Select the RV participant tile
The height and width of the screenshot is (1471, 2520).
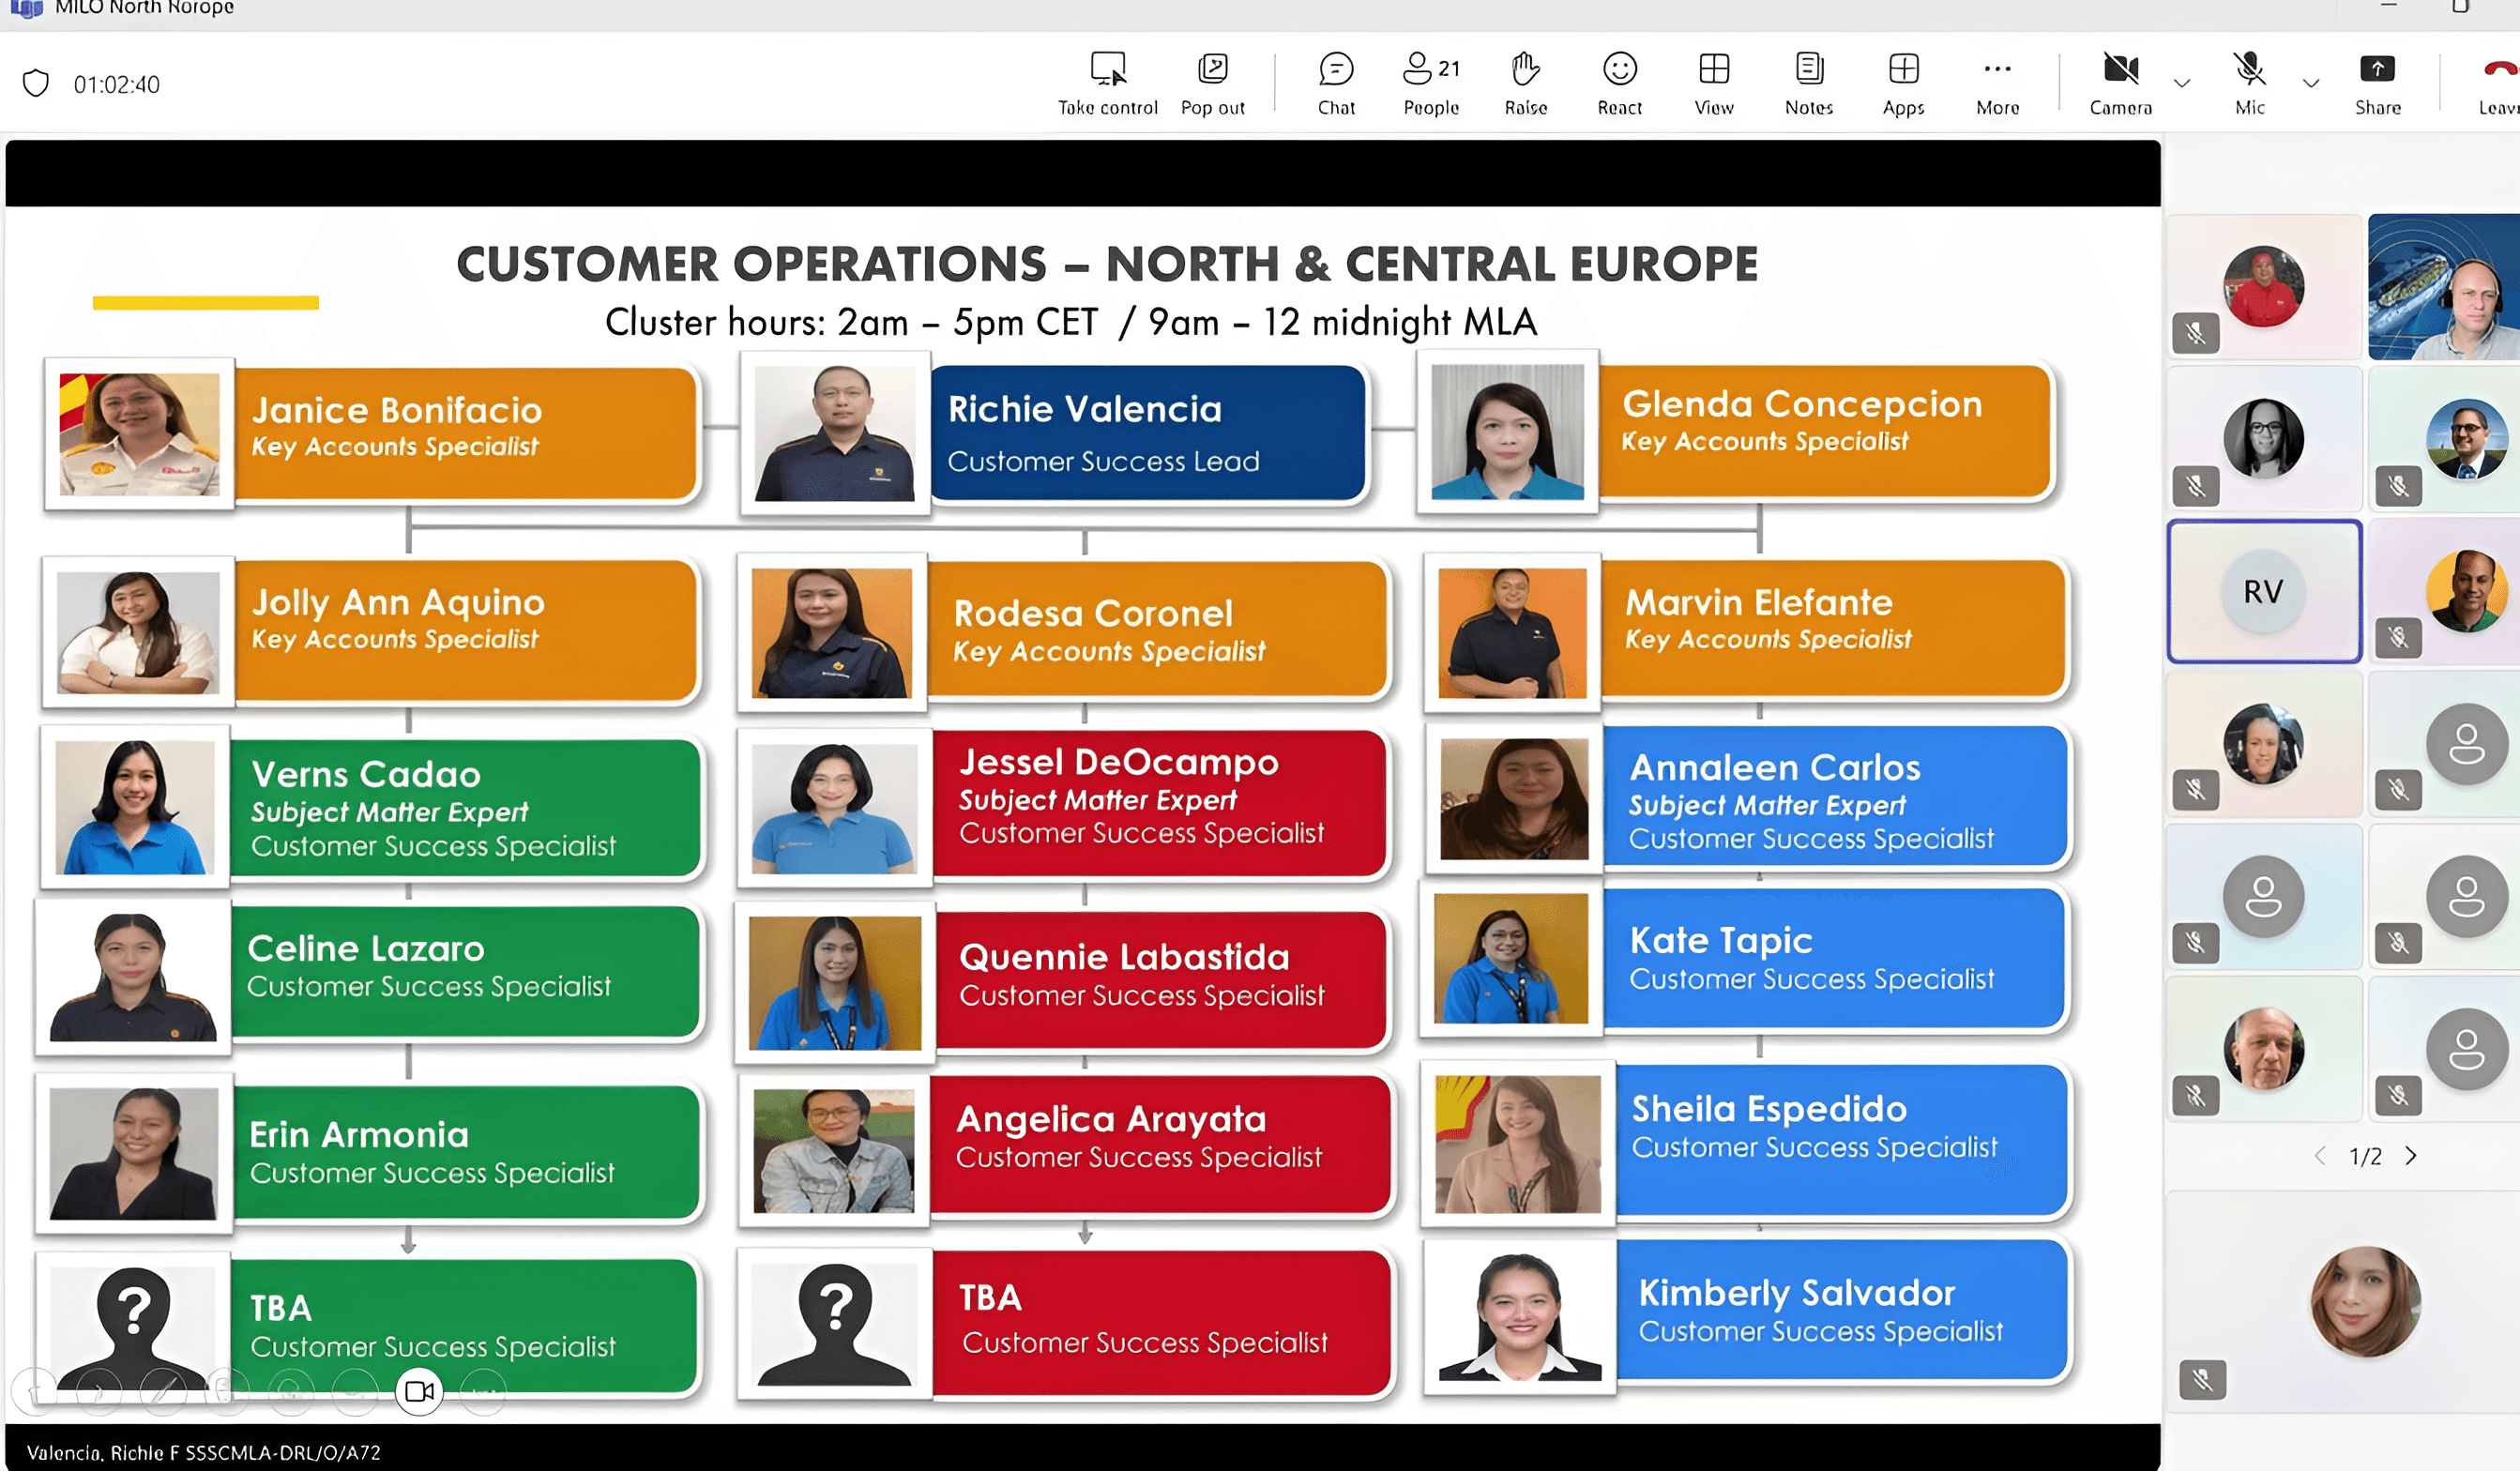(x=2264, y=591)
